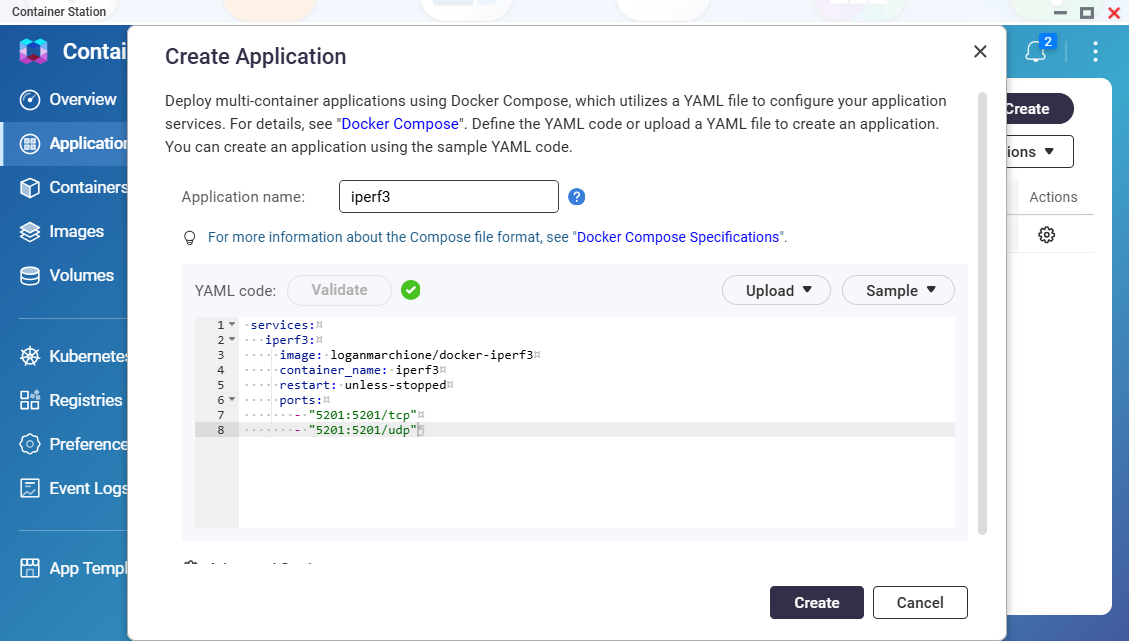The image size is (1129, 641).
Task: Minimize the Container Station window
Action: coord(1060,12)
